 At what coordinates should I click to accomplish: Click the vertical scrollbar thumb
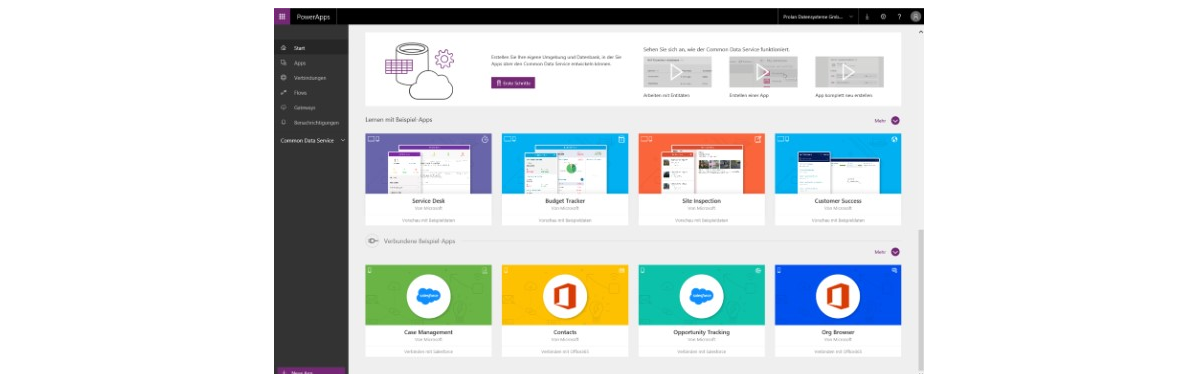tap(920, 301)
